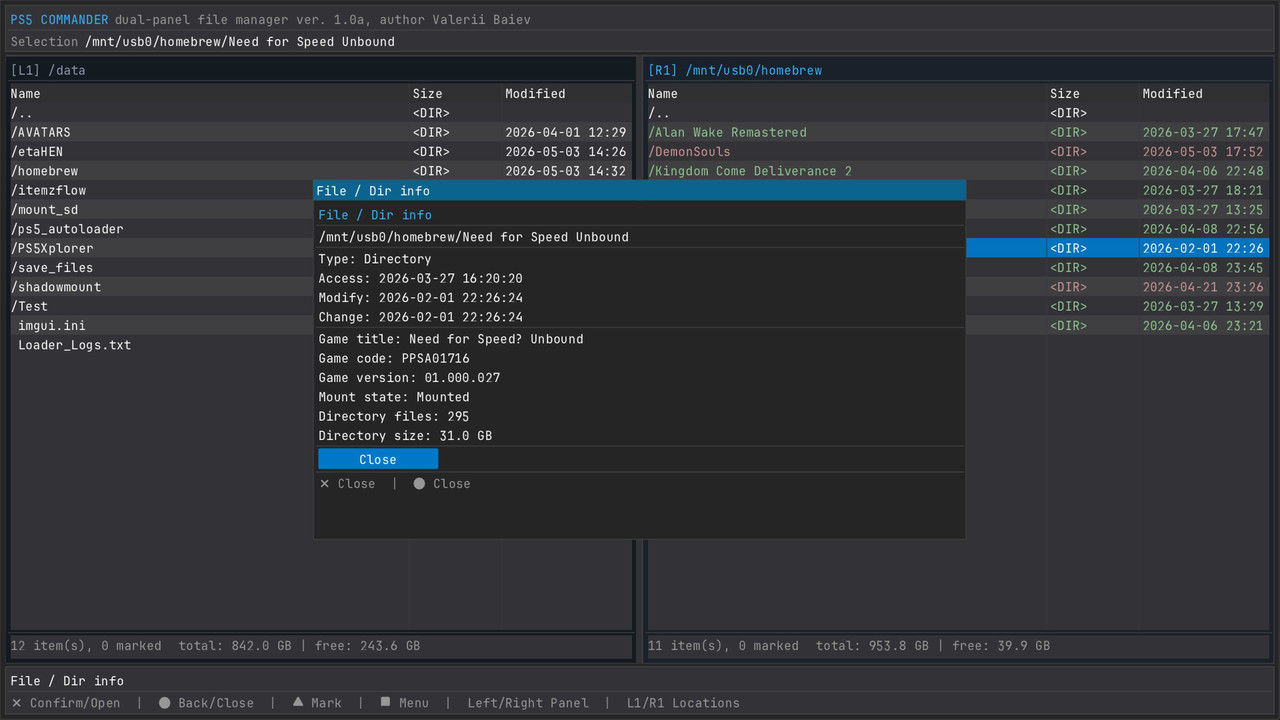Click Access: 2026-03-27 16:20:20 line
The image size is (1280, 720).
420,279
